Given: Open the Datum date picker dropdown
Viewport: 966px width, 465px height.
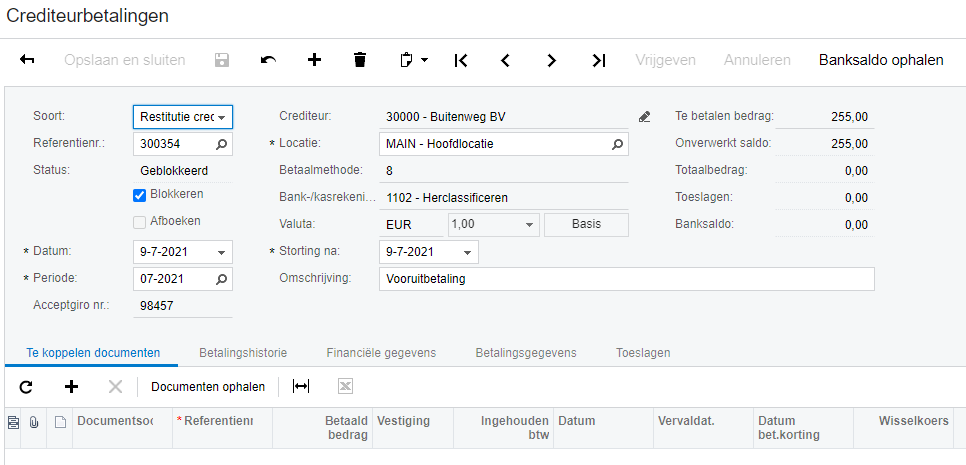Looking at the screenshot, I should 221,252.
